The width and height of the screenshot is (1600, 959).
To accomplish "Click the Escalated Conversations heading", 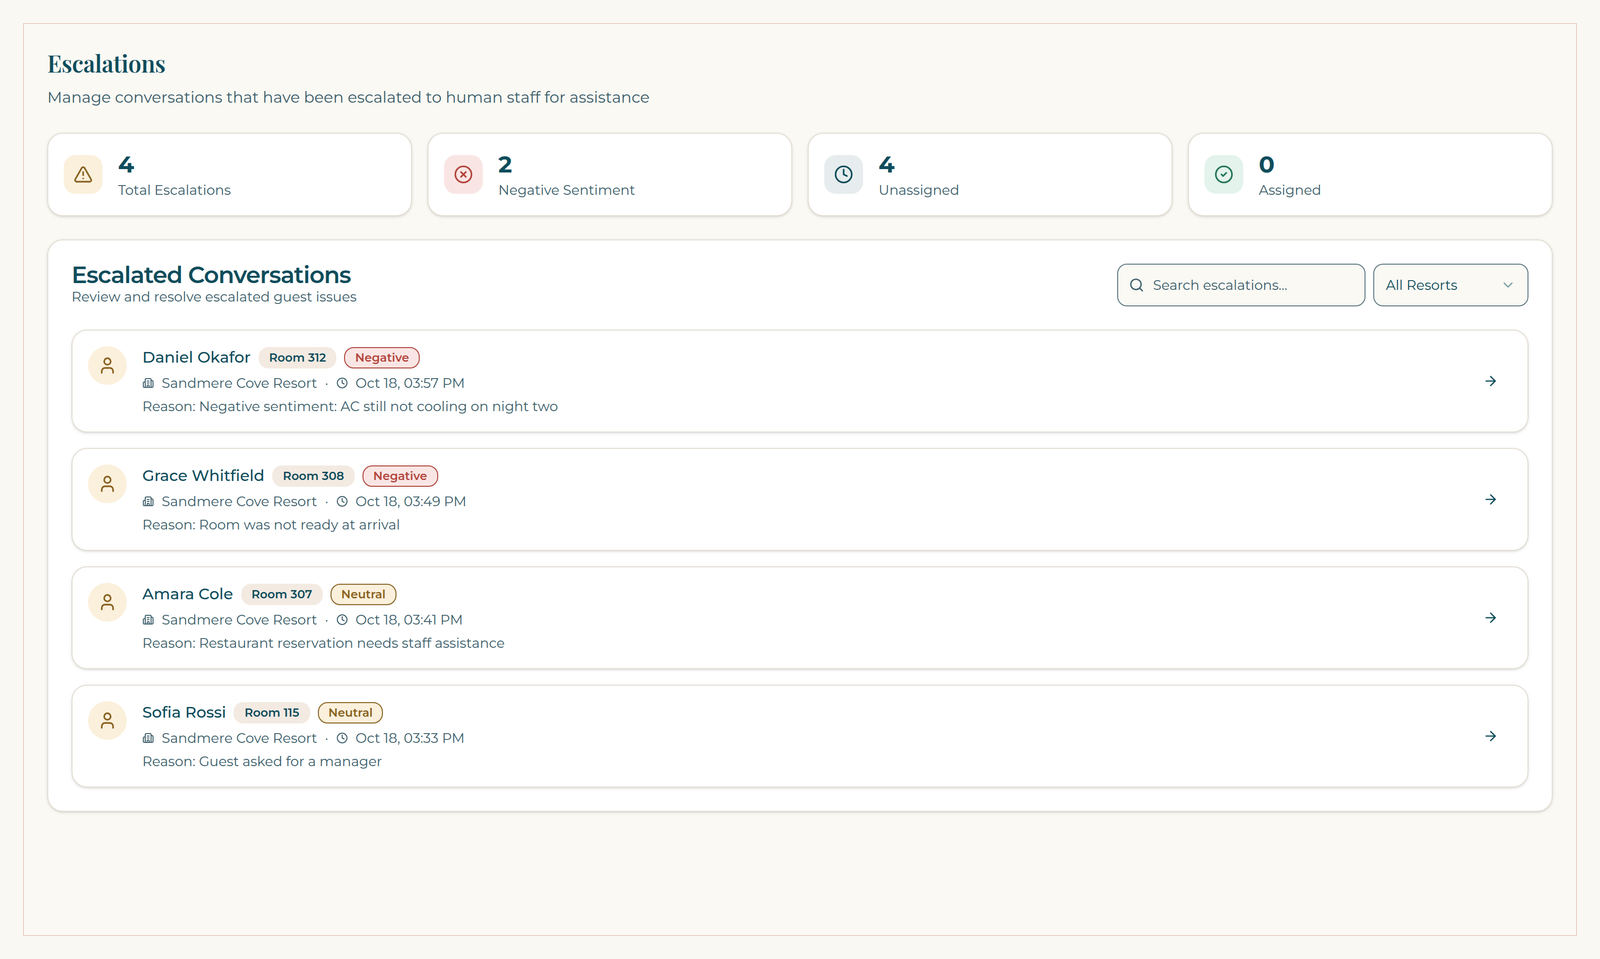I will coord(211,275).
